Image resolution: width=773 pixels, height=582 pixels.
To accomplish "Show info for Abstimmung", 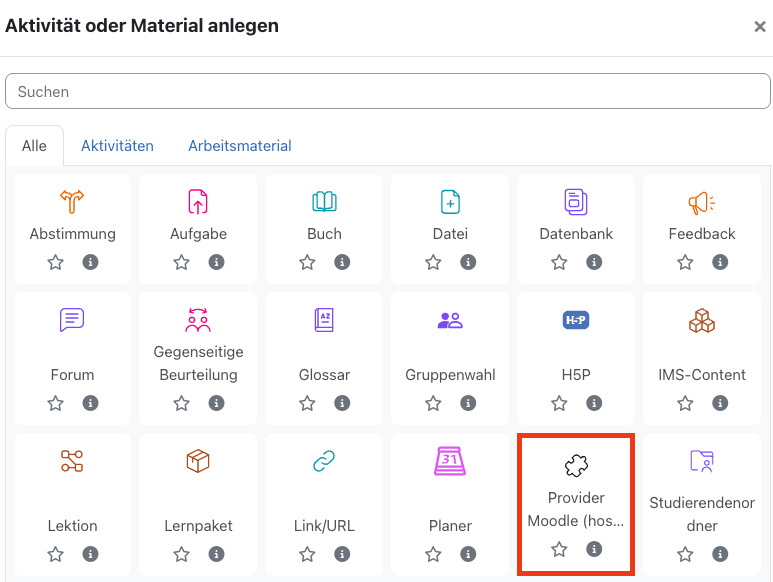I will (90, 262).
